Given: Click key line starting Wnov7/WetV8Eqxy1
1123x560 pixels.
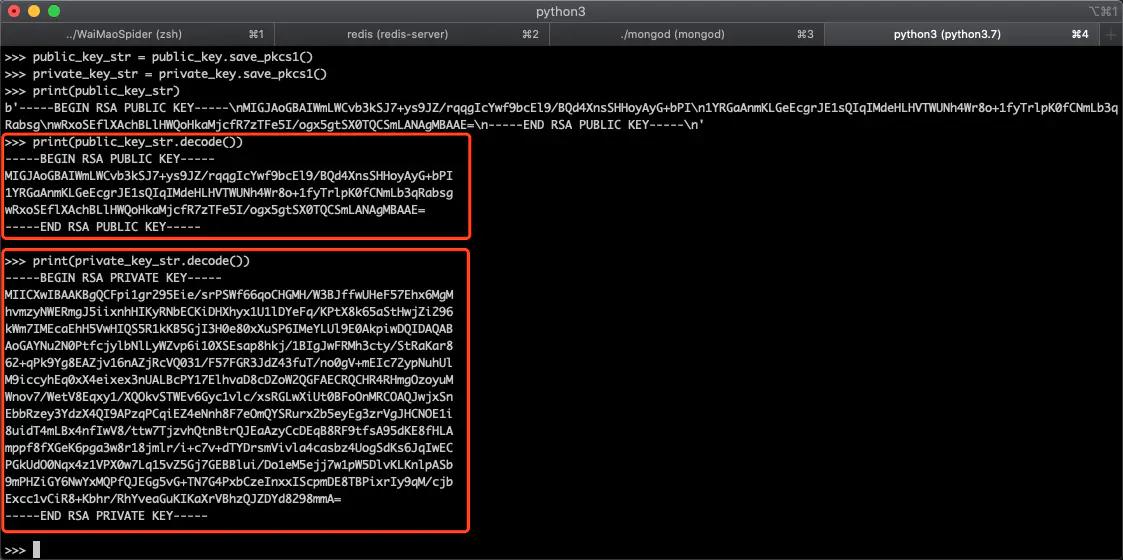Looking at the screenshot, I should (228, 397).
